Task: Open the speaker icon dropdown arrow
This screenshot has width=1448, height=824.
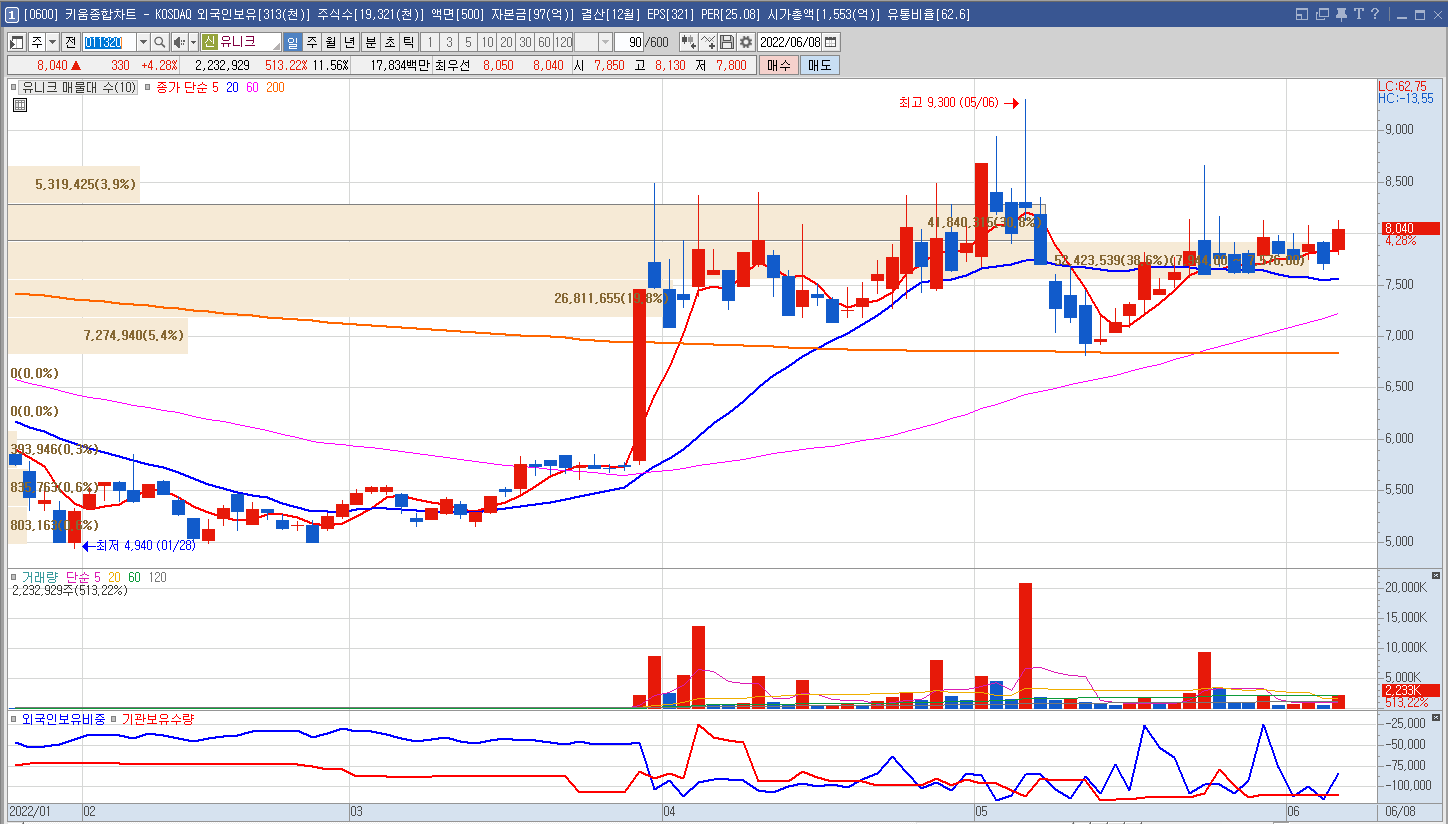Action: click(193, 42)
